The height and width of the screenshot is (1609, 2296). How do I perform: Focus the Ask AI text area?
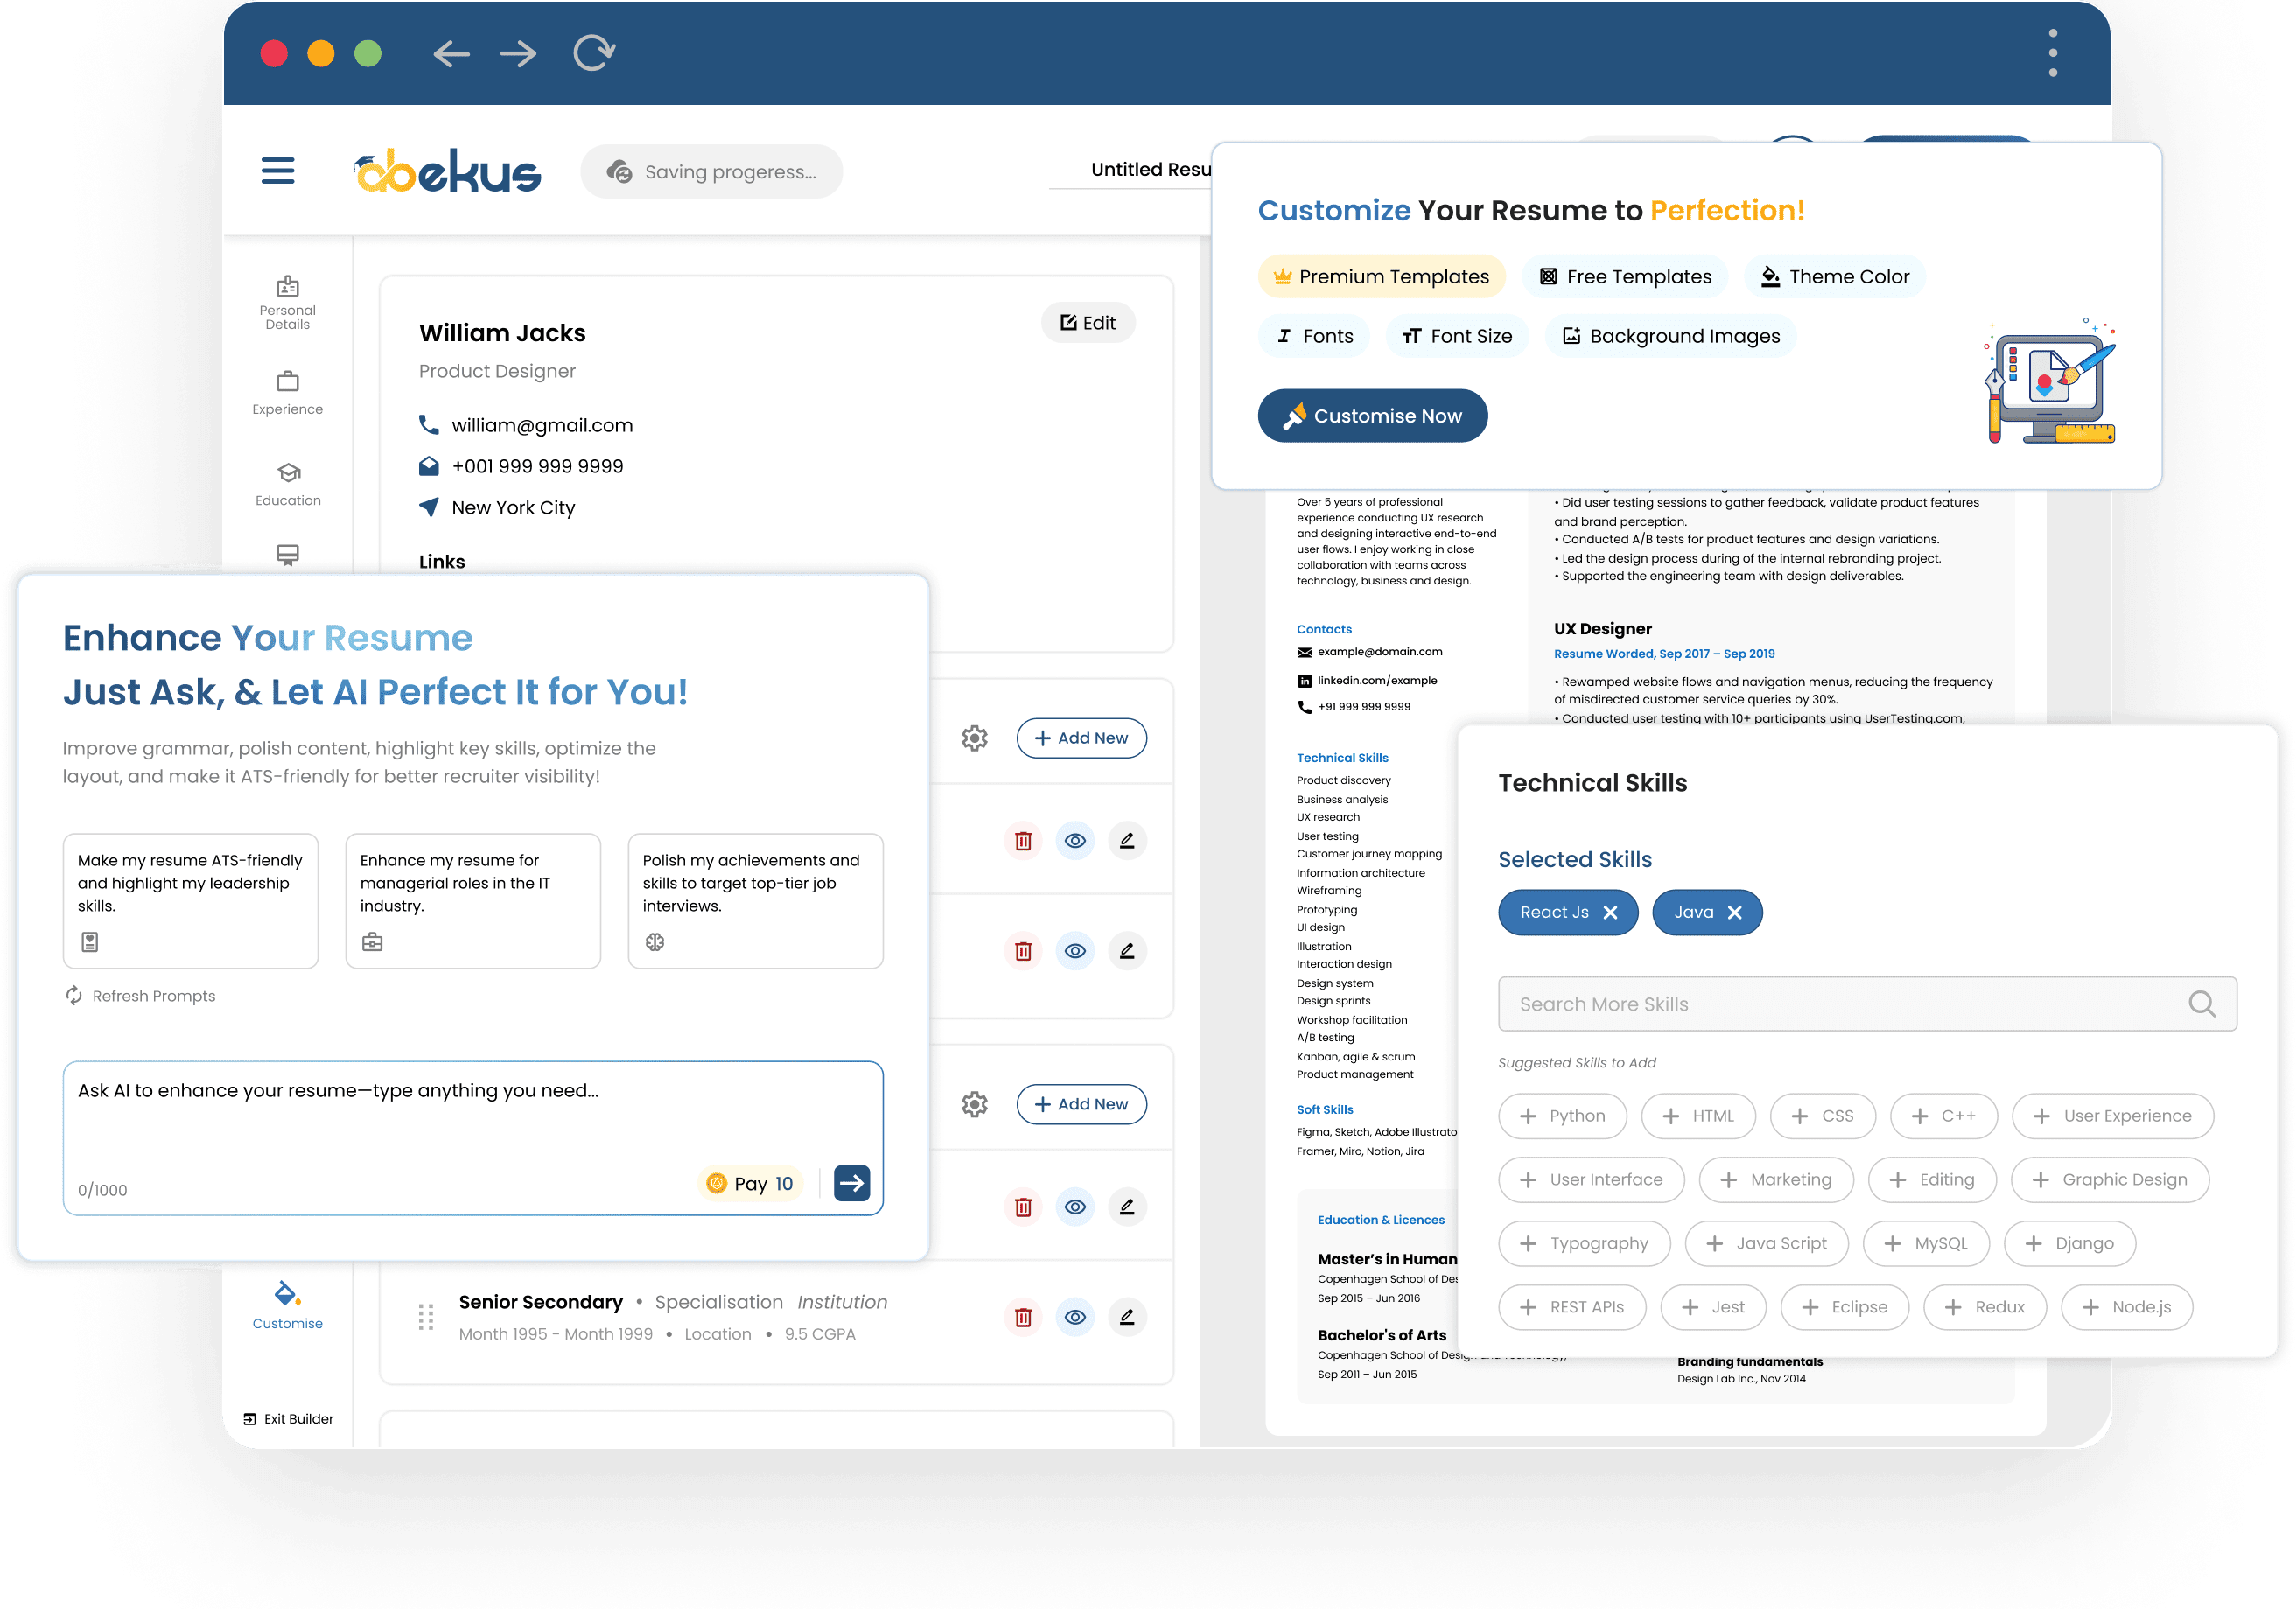[x=473, y=1137]
